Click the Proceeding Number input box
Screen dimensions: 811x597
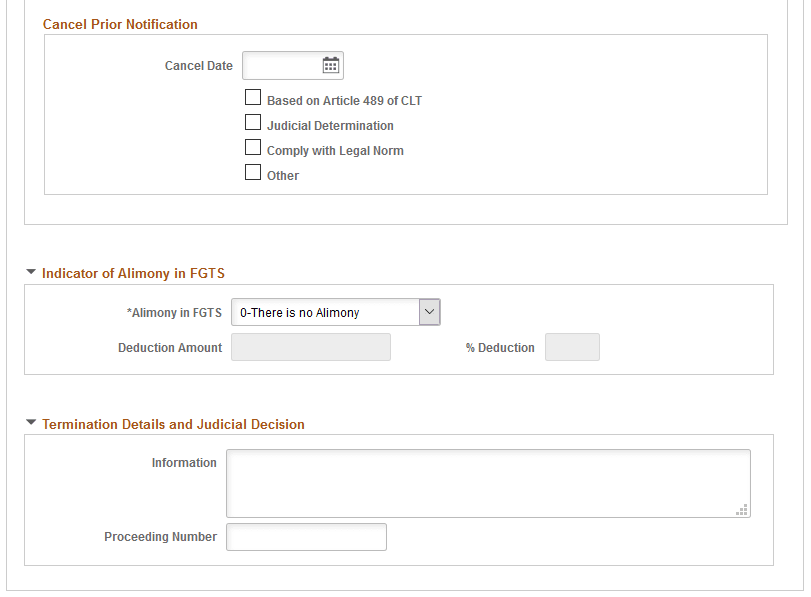point(306,537)
